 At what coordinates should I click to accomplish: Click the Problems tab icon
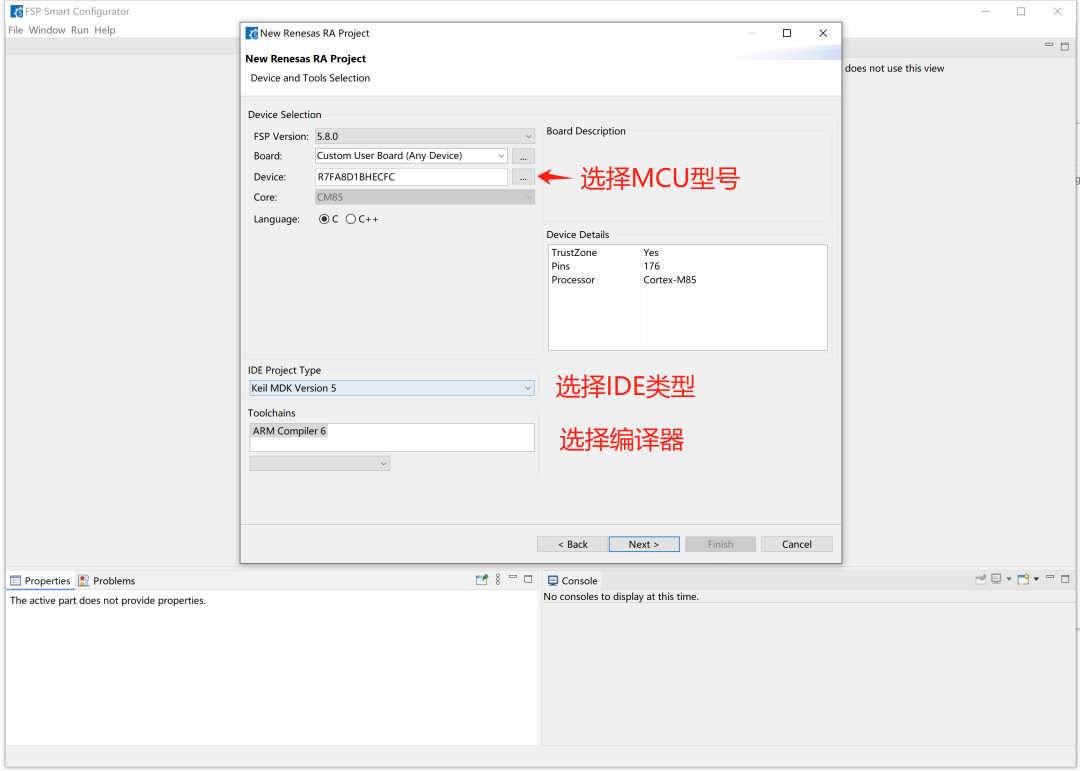pyautogui.click(x=83, y=581)
